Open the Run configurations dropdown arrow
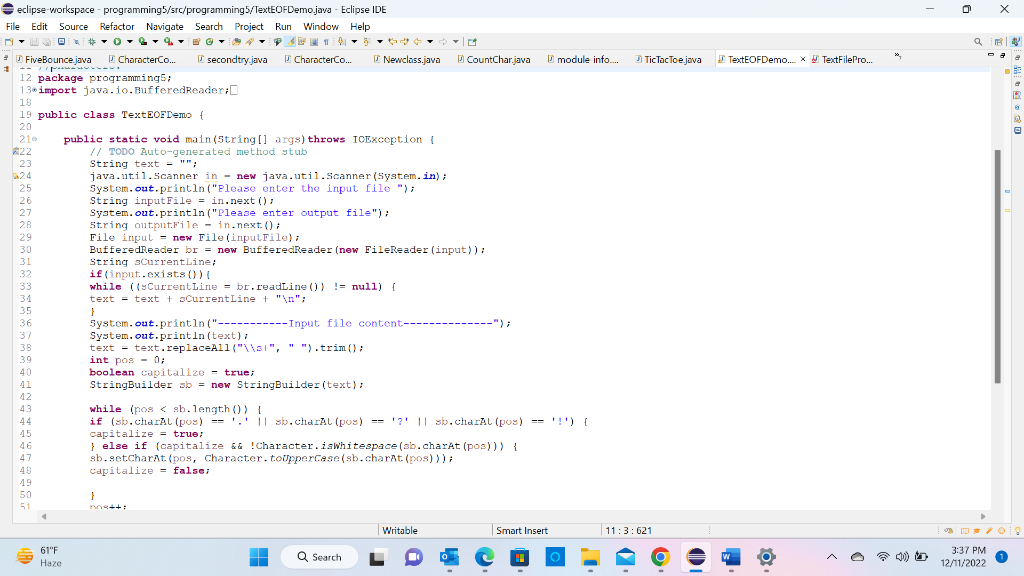The image size is (1024, 576). [129, 42]
